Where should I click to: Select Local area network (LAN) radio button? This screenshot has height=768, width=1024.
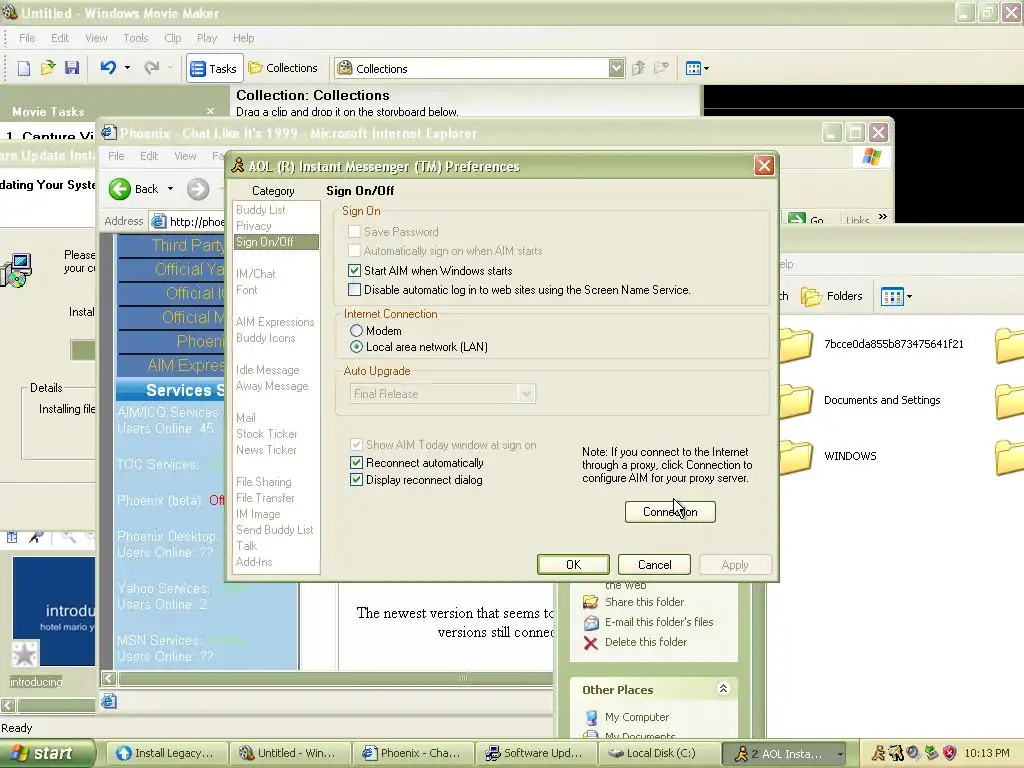click(x=356, y=347)
